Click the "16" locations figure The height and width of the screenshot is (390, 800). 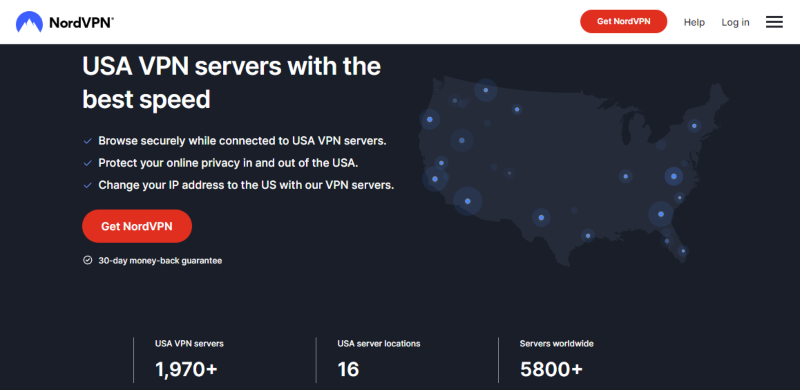[348, 369]
